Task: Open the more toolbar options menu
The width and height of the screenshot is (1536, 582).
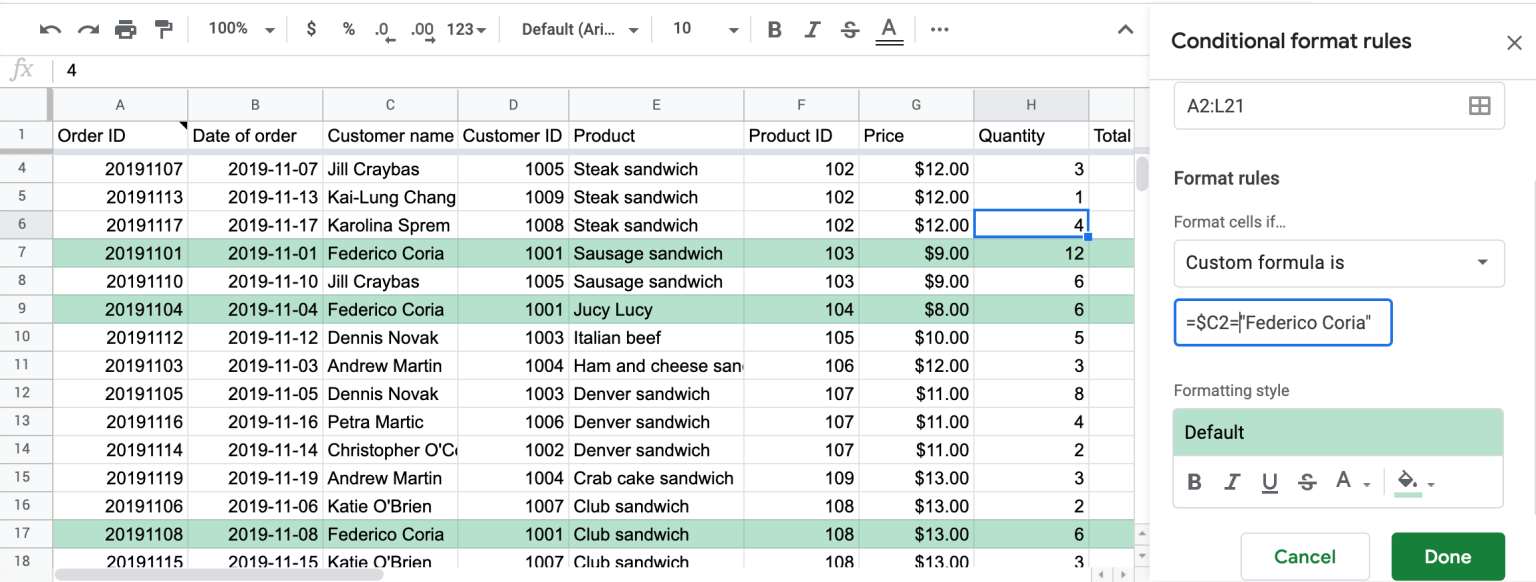Action: (x=939, y=29)
